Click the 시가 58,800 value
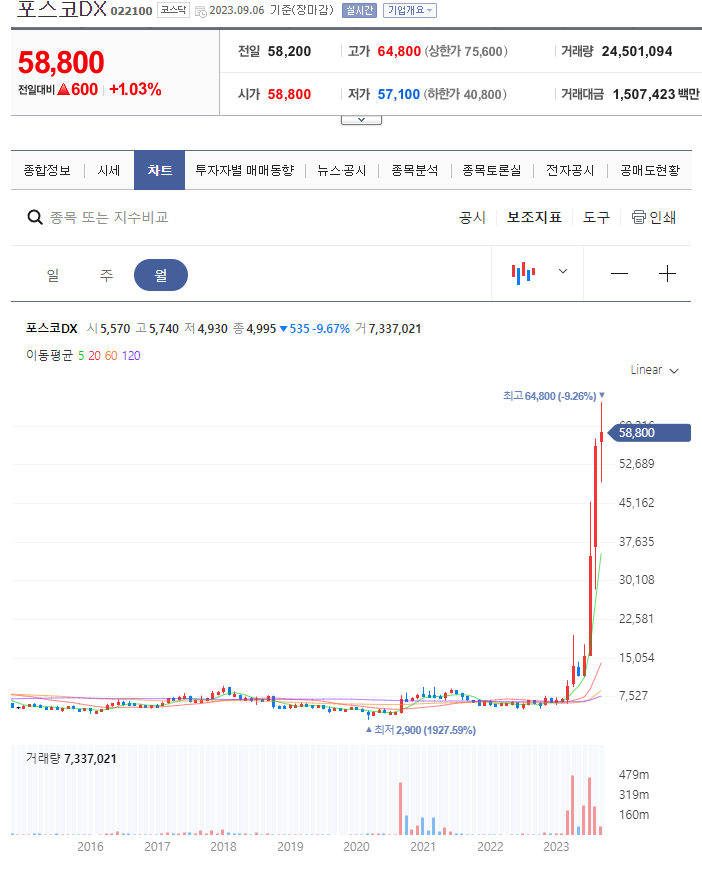The width and height of the screenshot is (702, 877). [x=289, y=95]
